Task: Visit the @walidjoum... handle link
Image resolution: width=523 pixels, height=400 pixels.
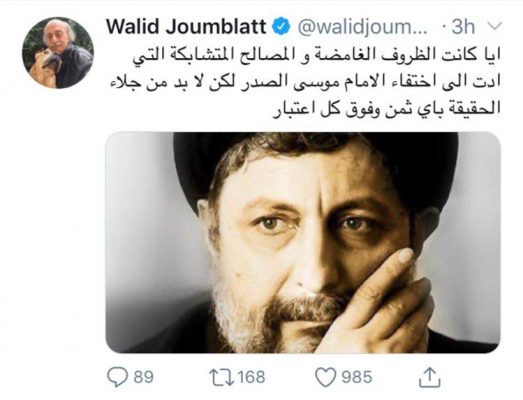Action: pyautogui.click(x=362, y=27)
